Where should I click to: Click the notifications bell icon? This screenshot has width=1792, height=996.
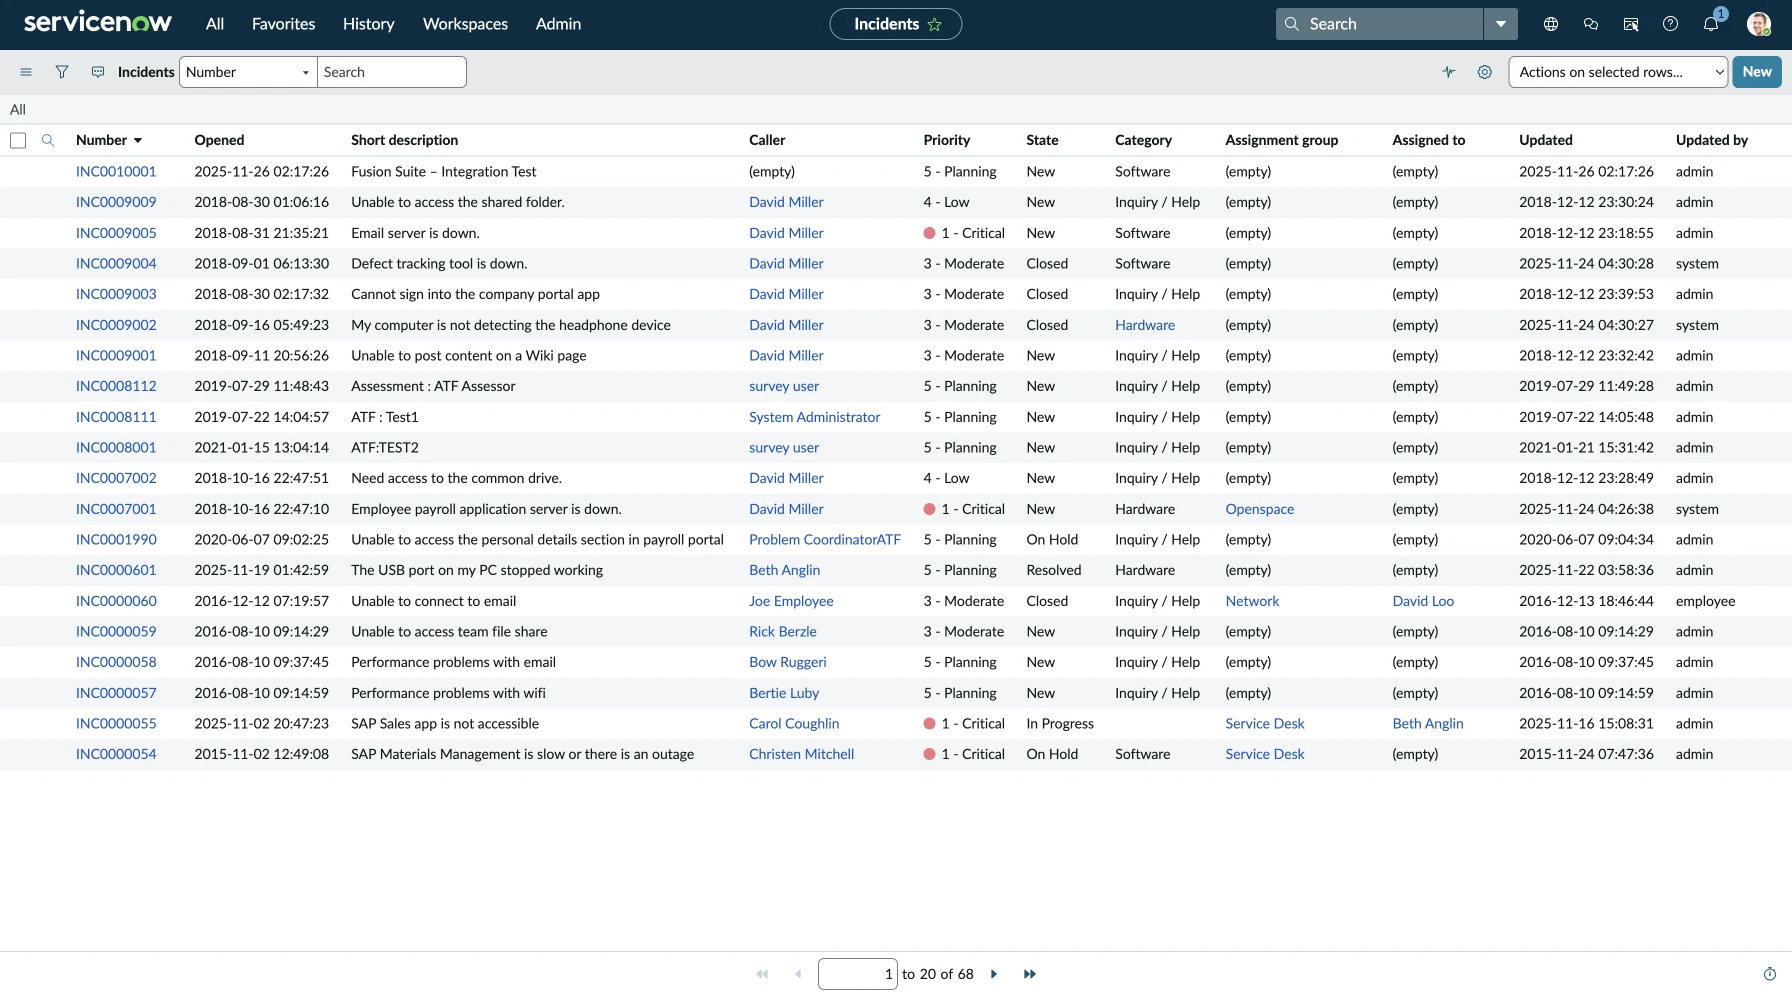[1711, 24]
